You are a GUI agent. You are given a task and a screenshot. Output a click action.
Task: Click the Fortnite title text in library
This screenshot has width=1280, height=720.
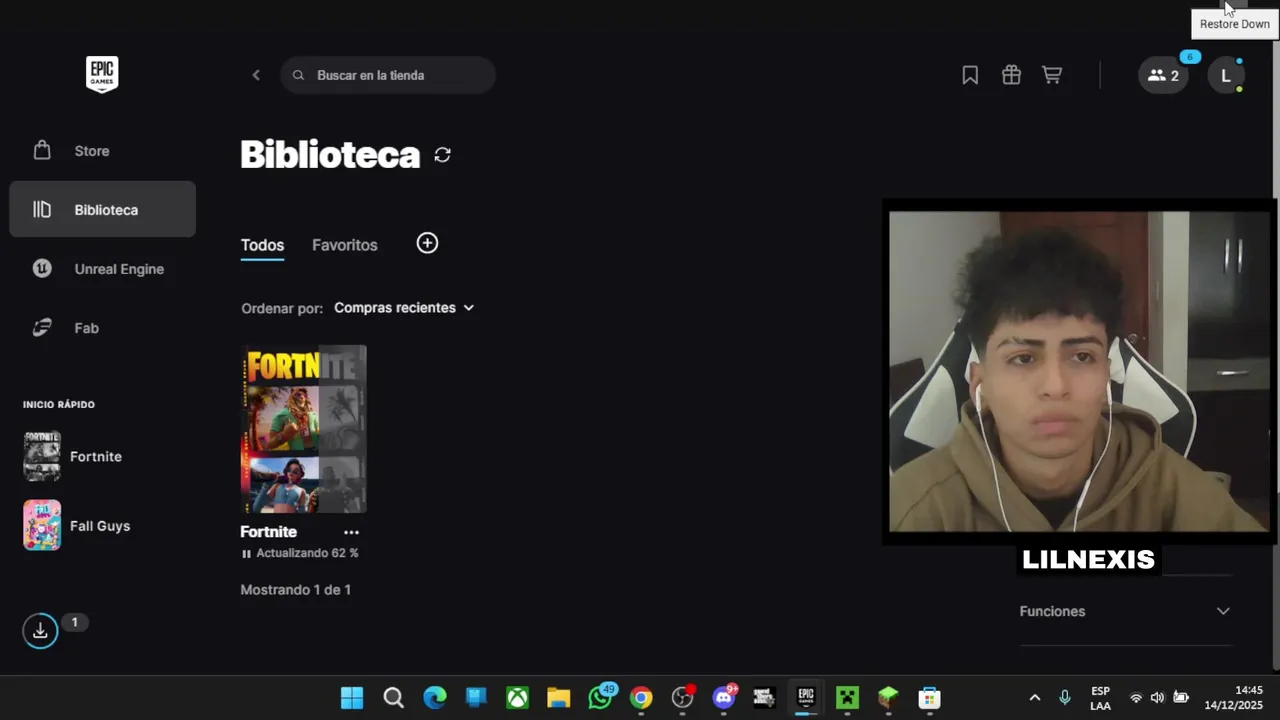pos(268,532)
